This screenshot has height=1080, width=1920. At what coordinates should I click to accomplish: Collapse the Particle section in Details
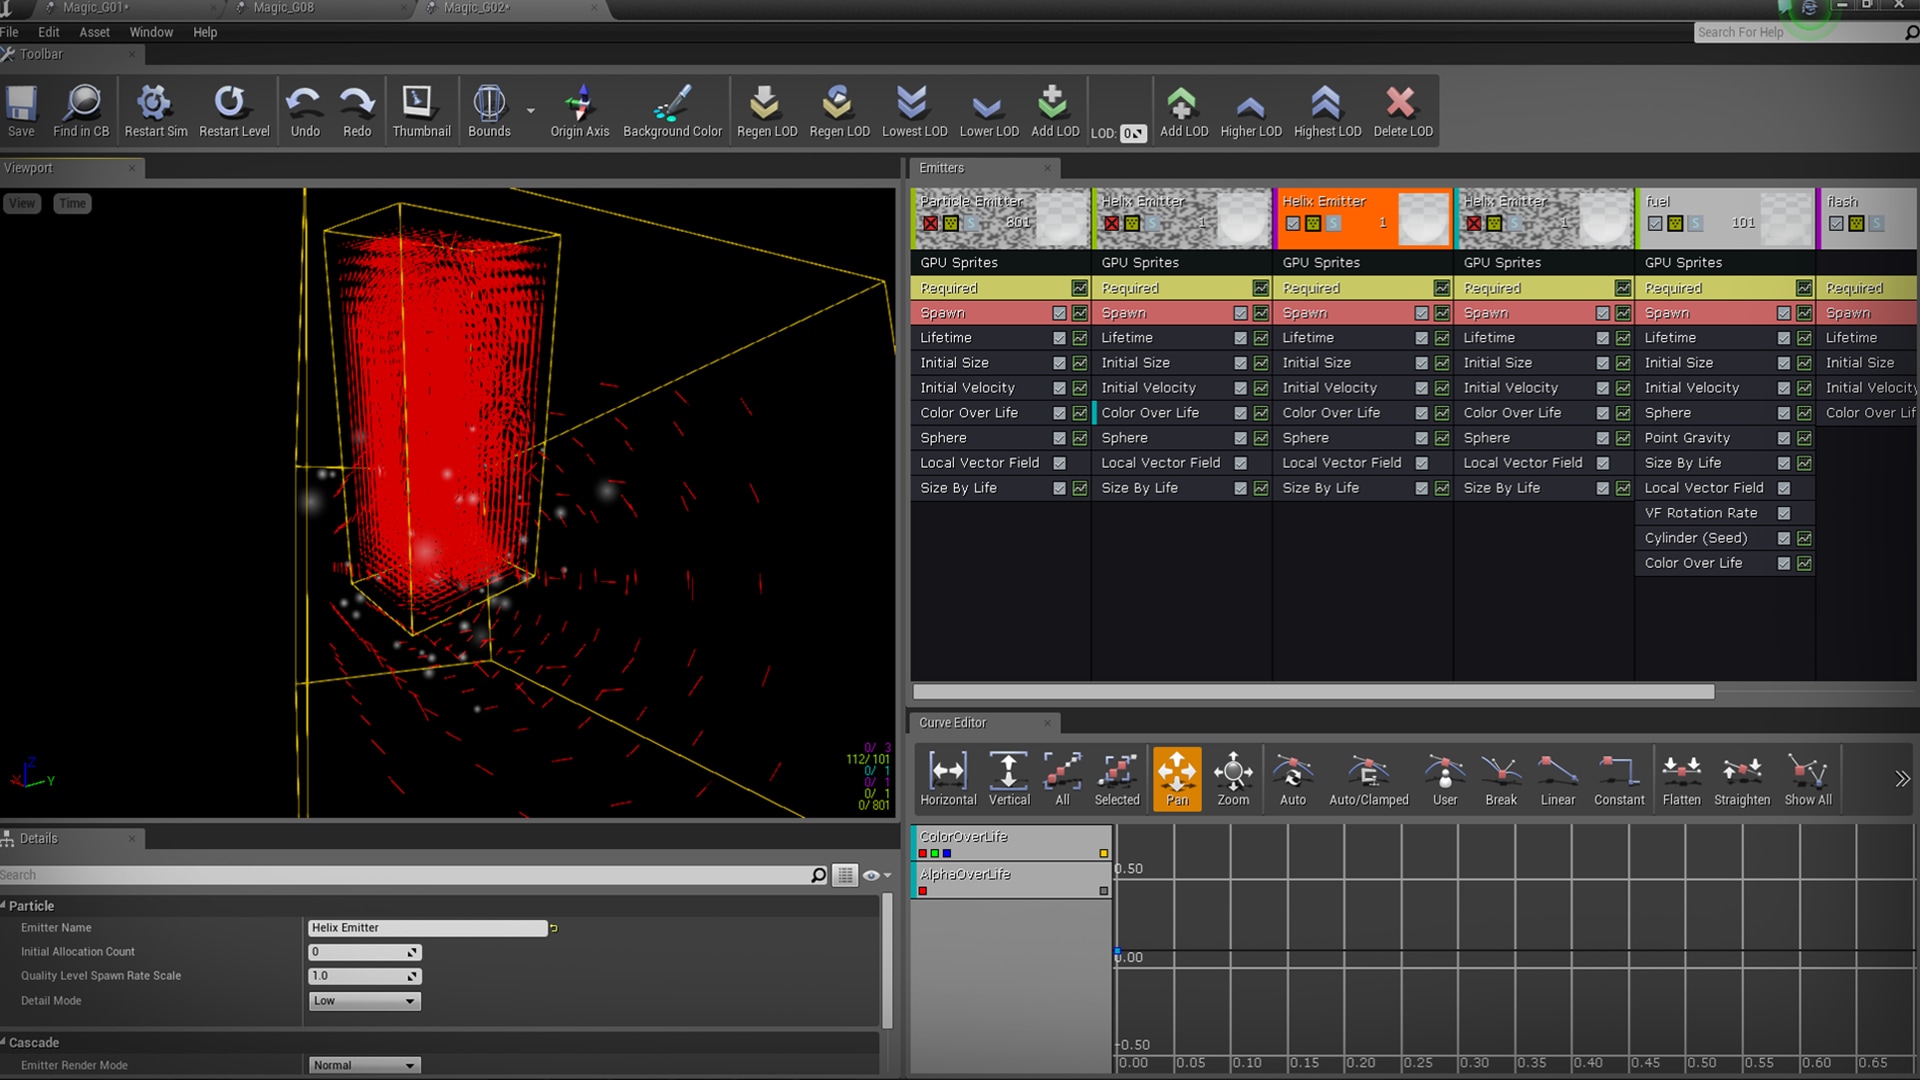pos(8,905)
